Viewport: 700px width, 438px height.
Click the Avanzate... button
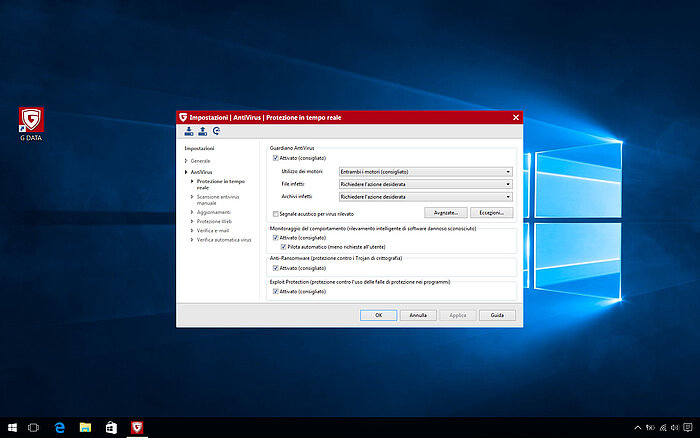click(x=446, y=213)
